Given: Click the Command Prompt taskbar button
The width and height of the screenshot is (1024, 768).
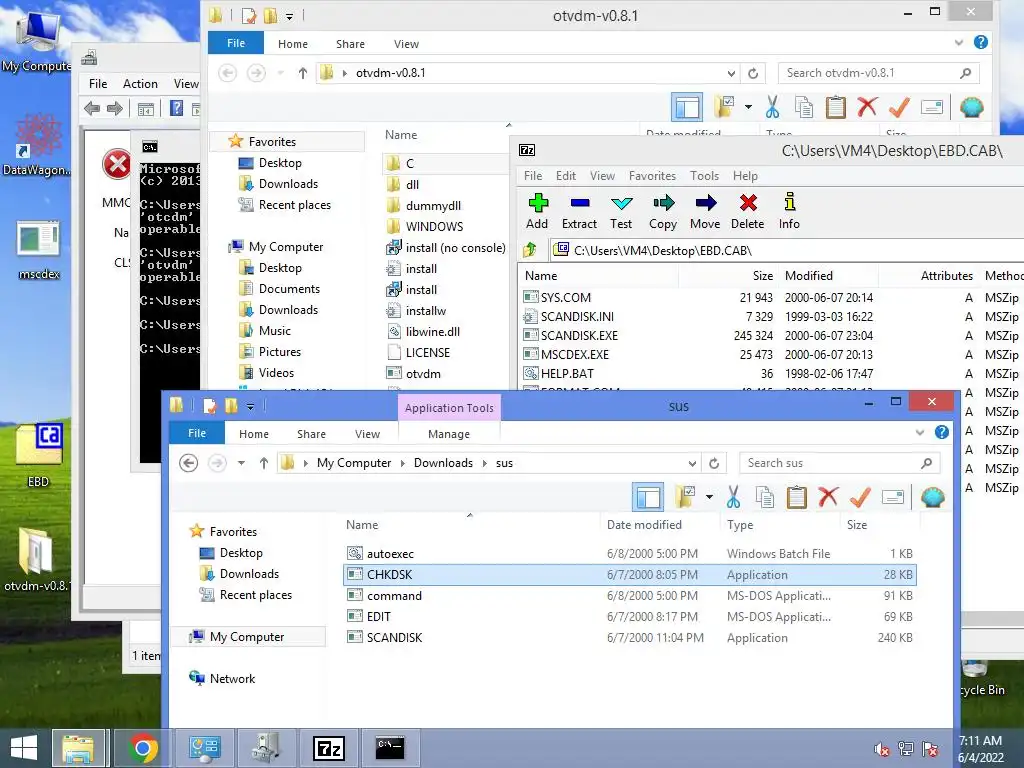Looking at the screenshot, I should point(390,748).
